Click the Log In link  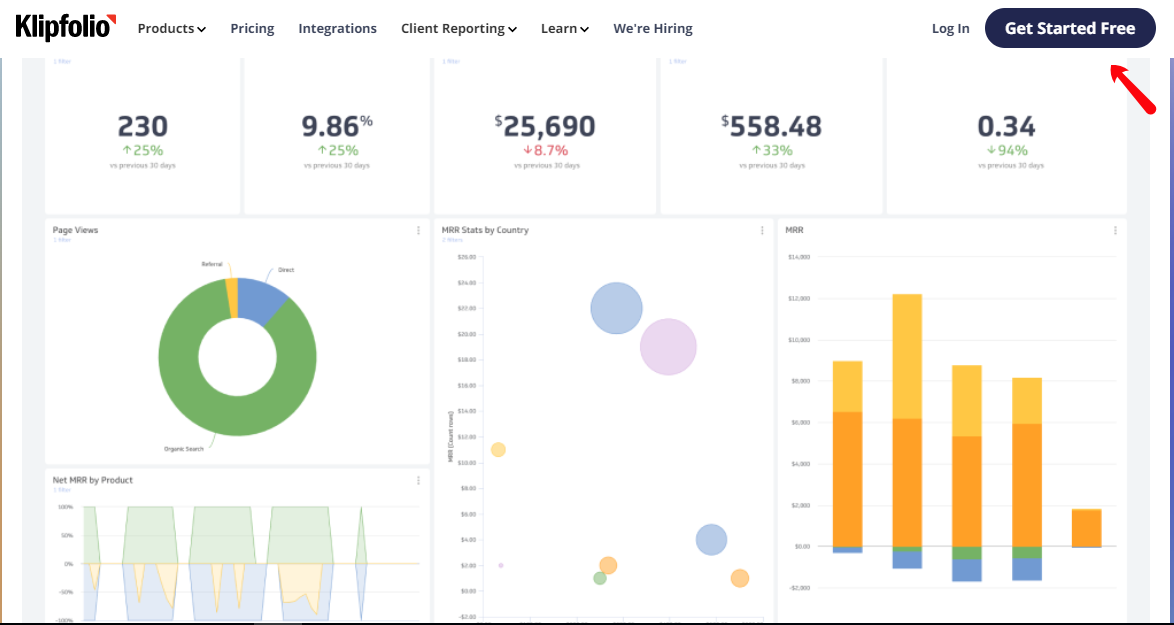point(950,29)
